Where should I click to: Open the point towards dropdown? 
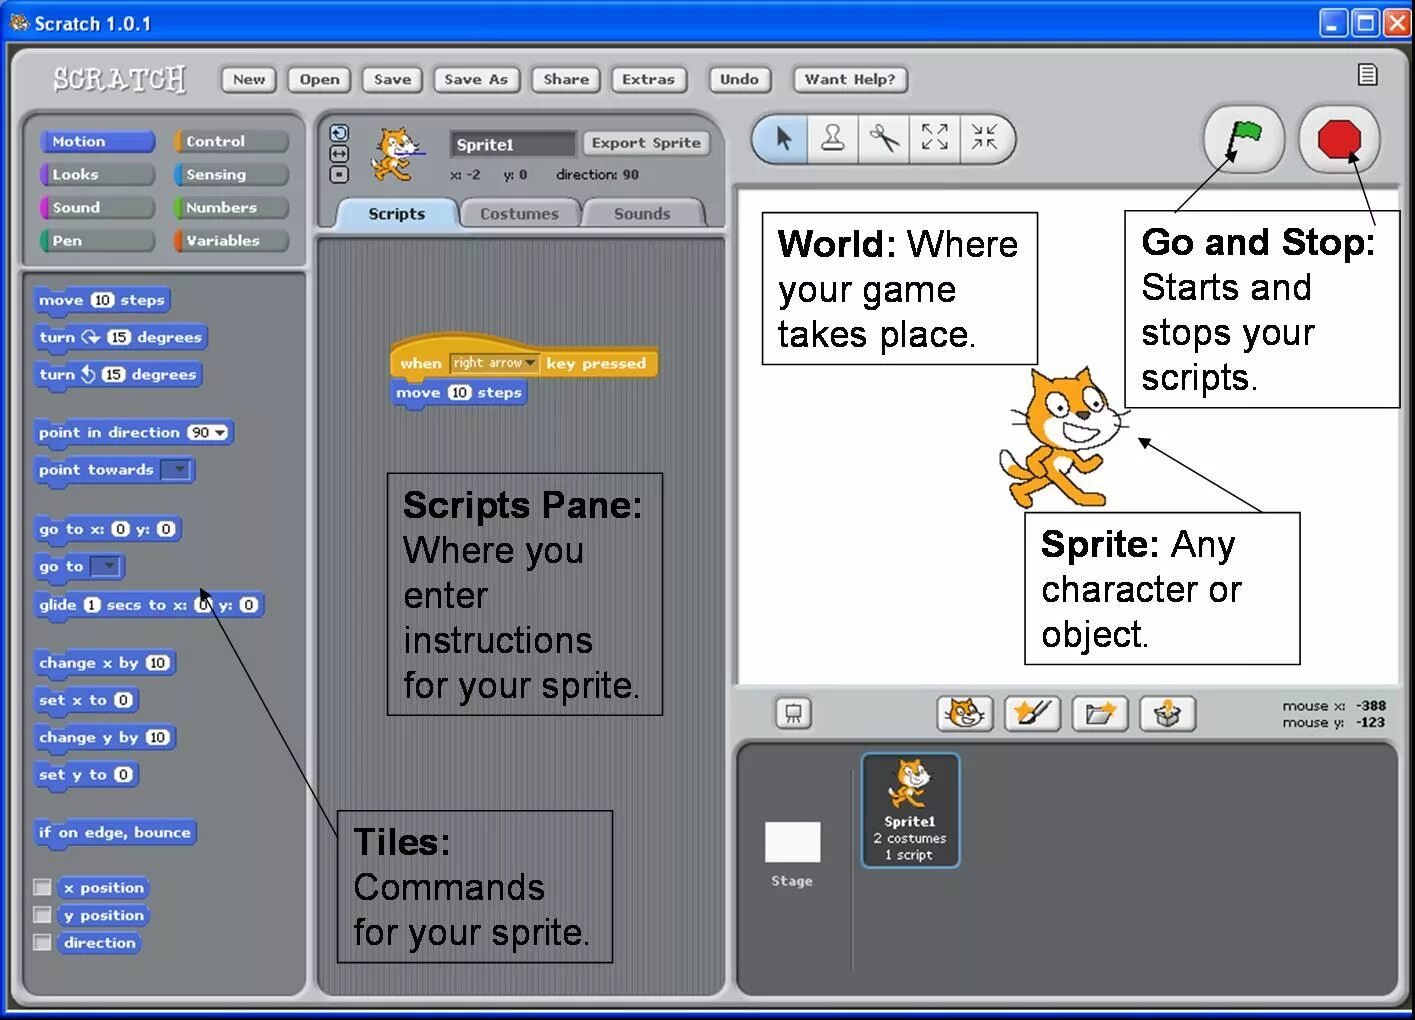(x=176, y=470)
